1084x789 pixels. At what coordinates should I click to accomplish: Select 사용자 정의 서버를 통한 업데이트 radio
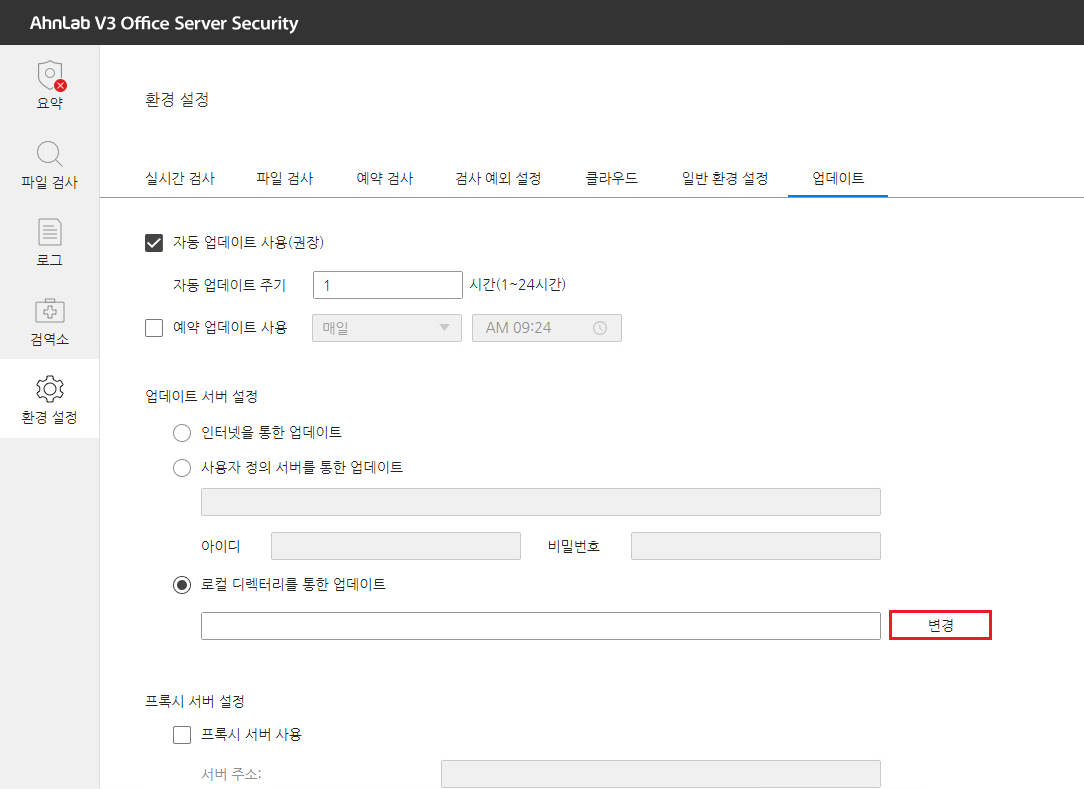(182, 468)
